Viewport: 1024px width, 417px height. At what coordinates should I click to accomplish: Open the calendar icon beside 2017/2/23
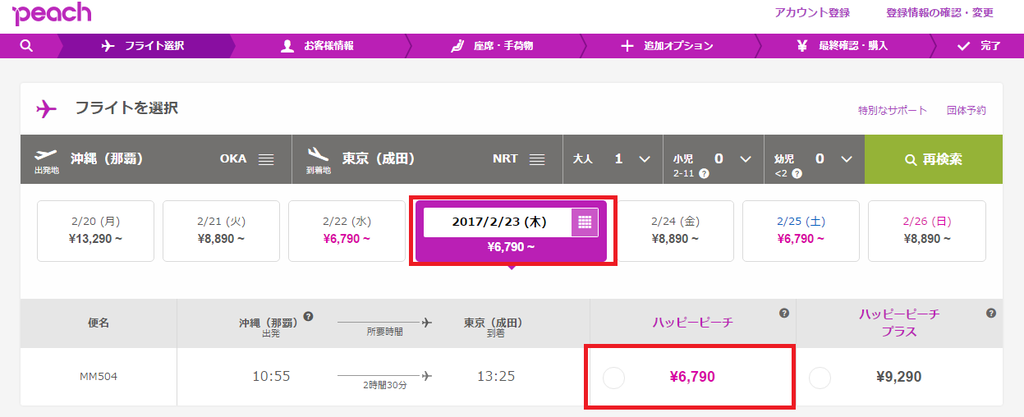pyautogui.click(x=584, y=223)
